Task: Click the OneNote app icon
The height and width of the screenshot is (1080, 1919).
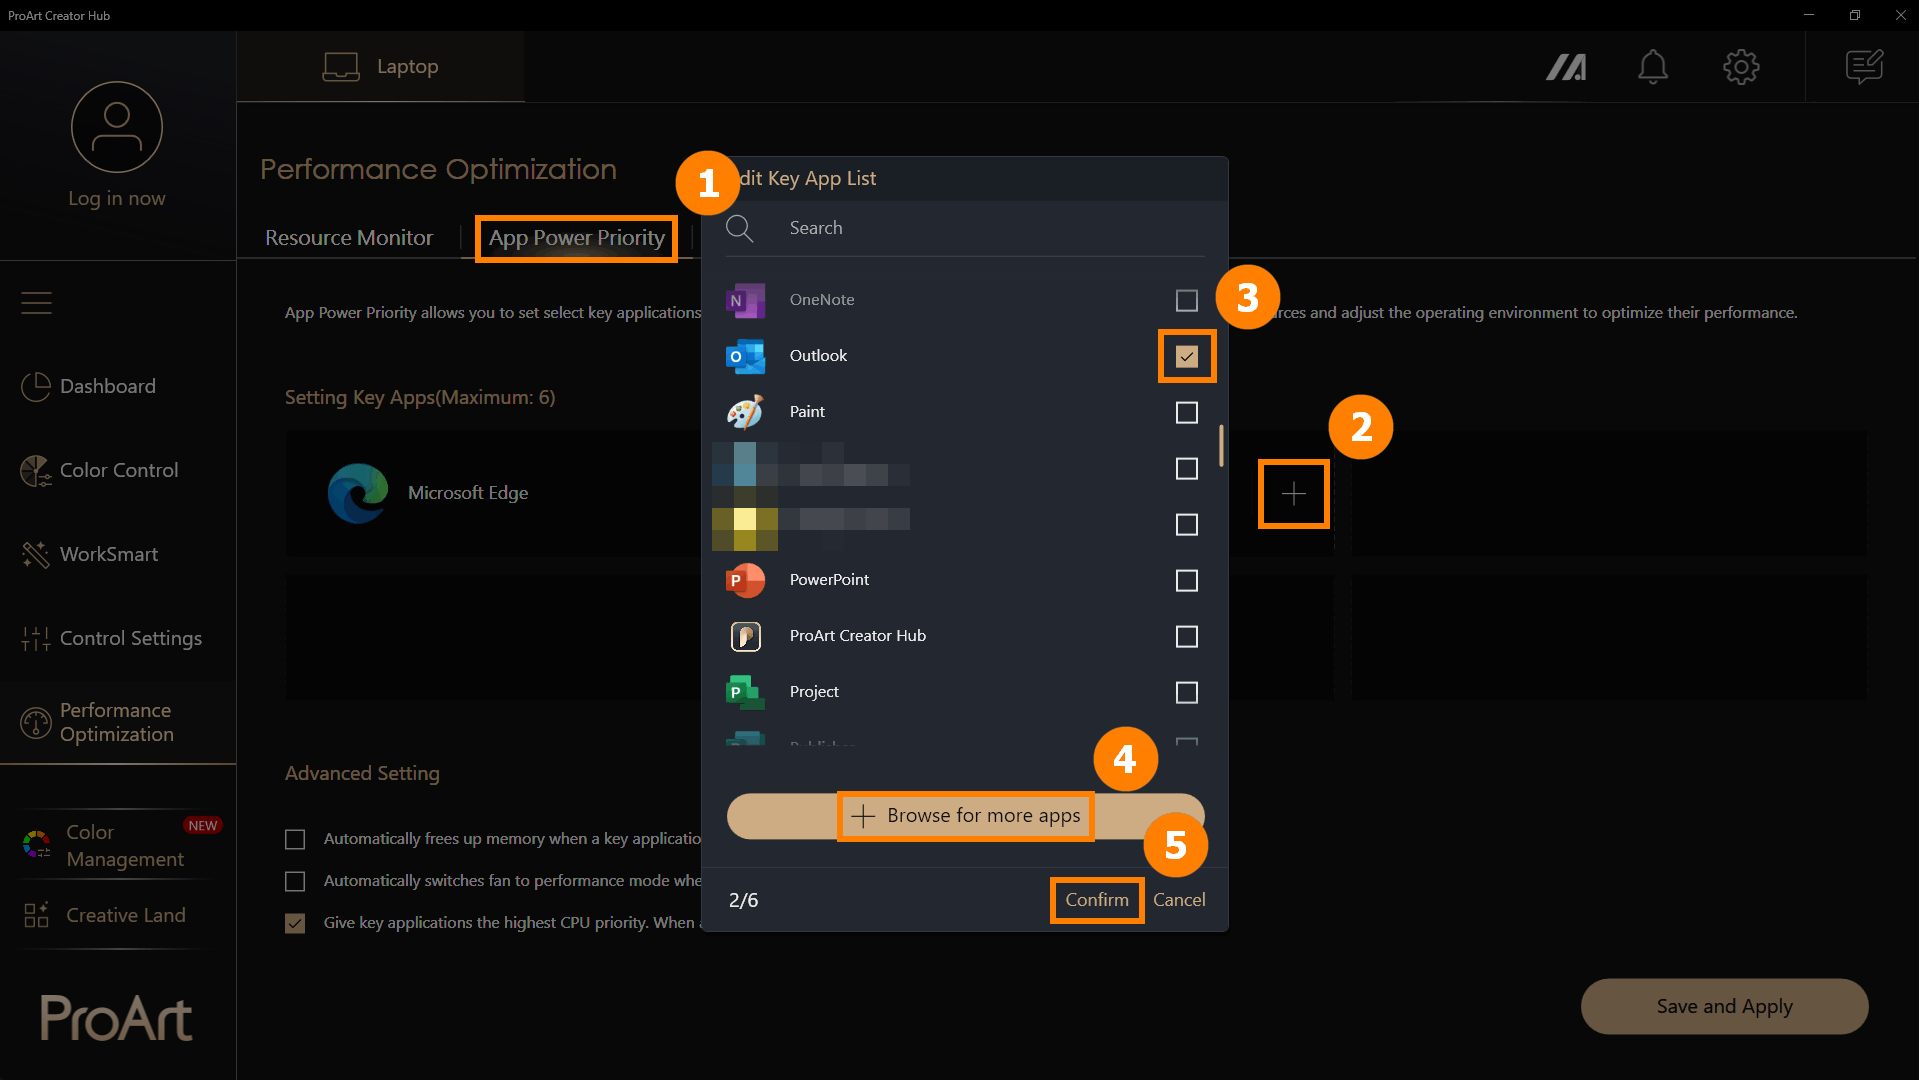Action: tap(745, 300)
